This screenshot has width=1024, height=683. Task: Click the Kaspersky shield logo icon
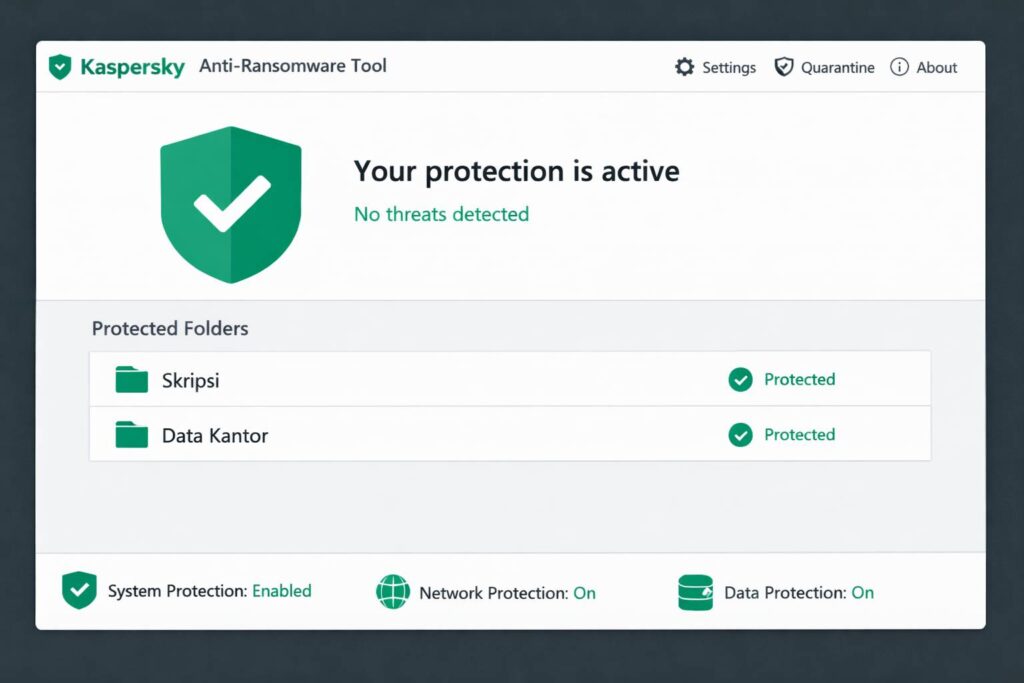tap(61, 67)
